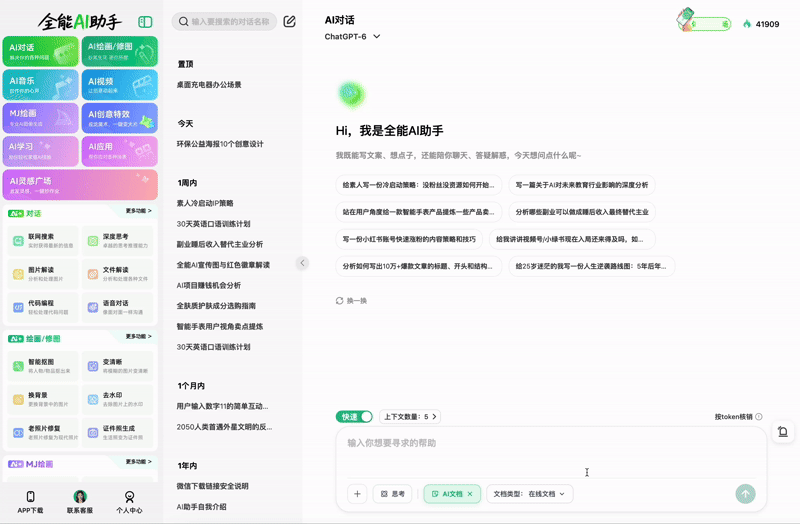Open the 语音对话 tool

[118, 307]
